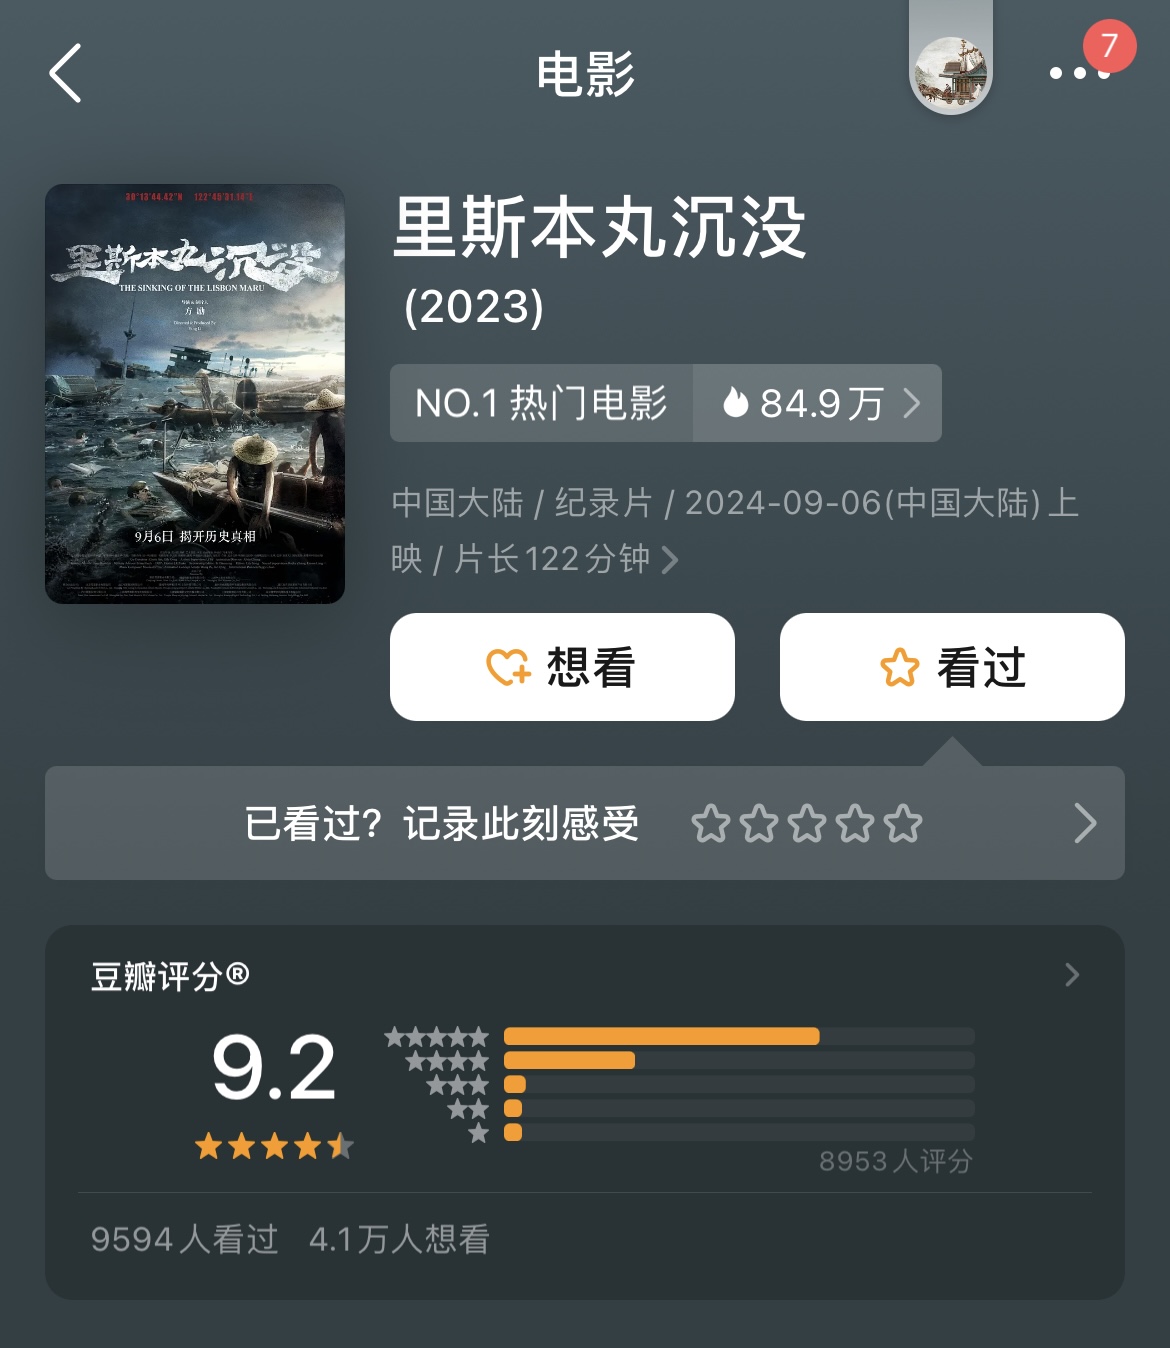This screenshot has width=1170, height=1348.
Task: Open the 9594人看过 viewers list
Action: (185, 1240)
